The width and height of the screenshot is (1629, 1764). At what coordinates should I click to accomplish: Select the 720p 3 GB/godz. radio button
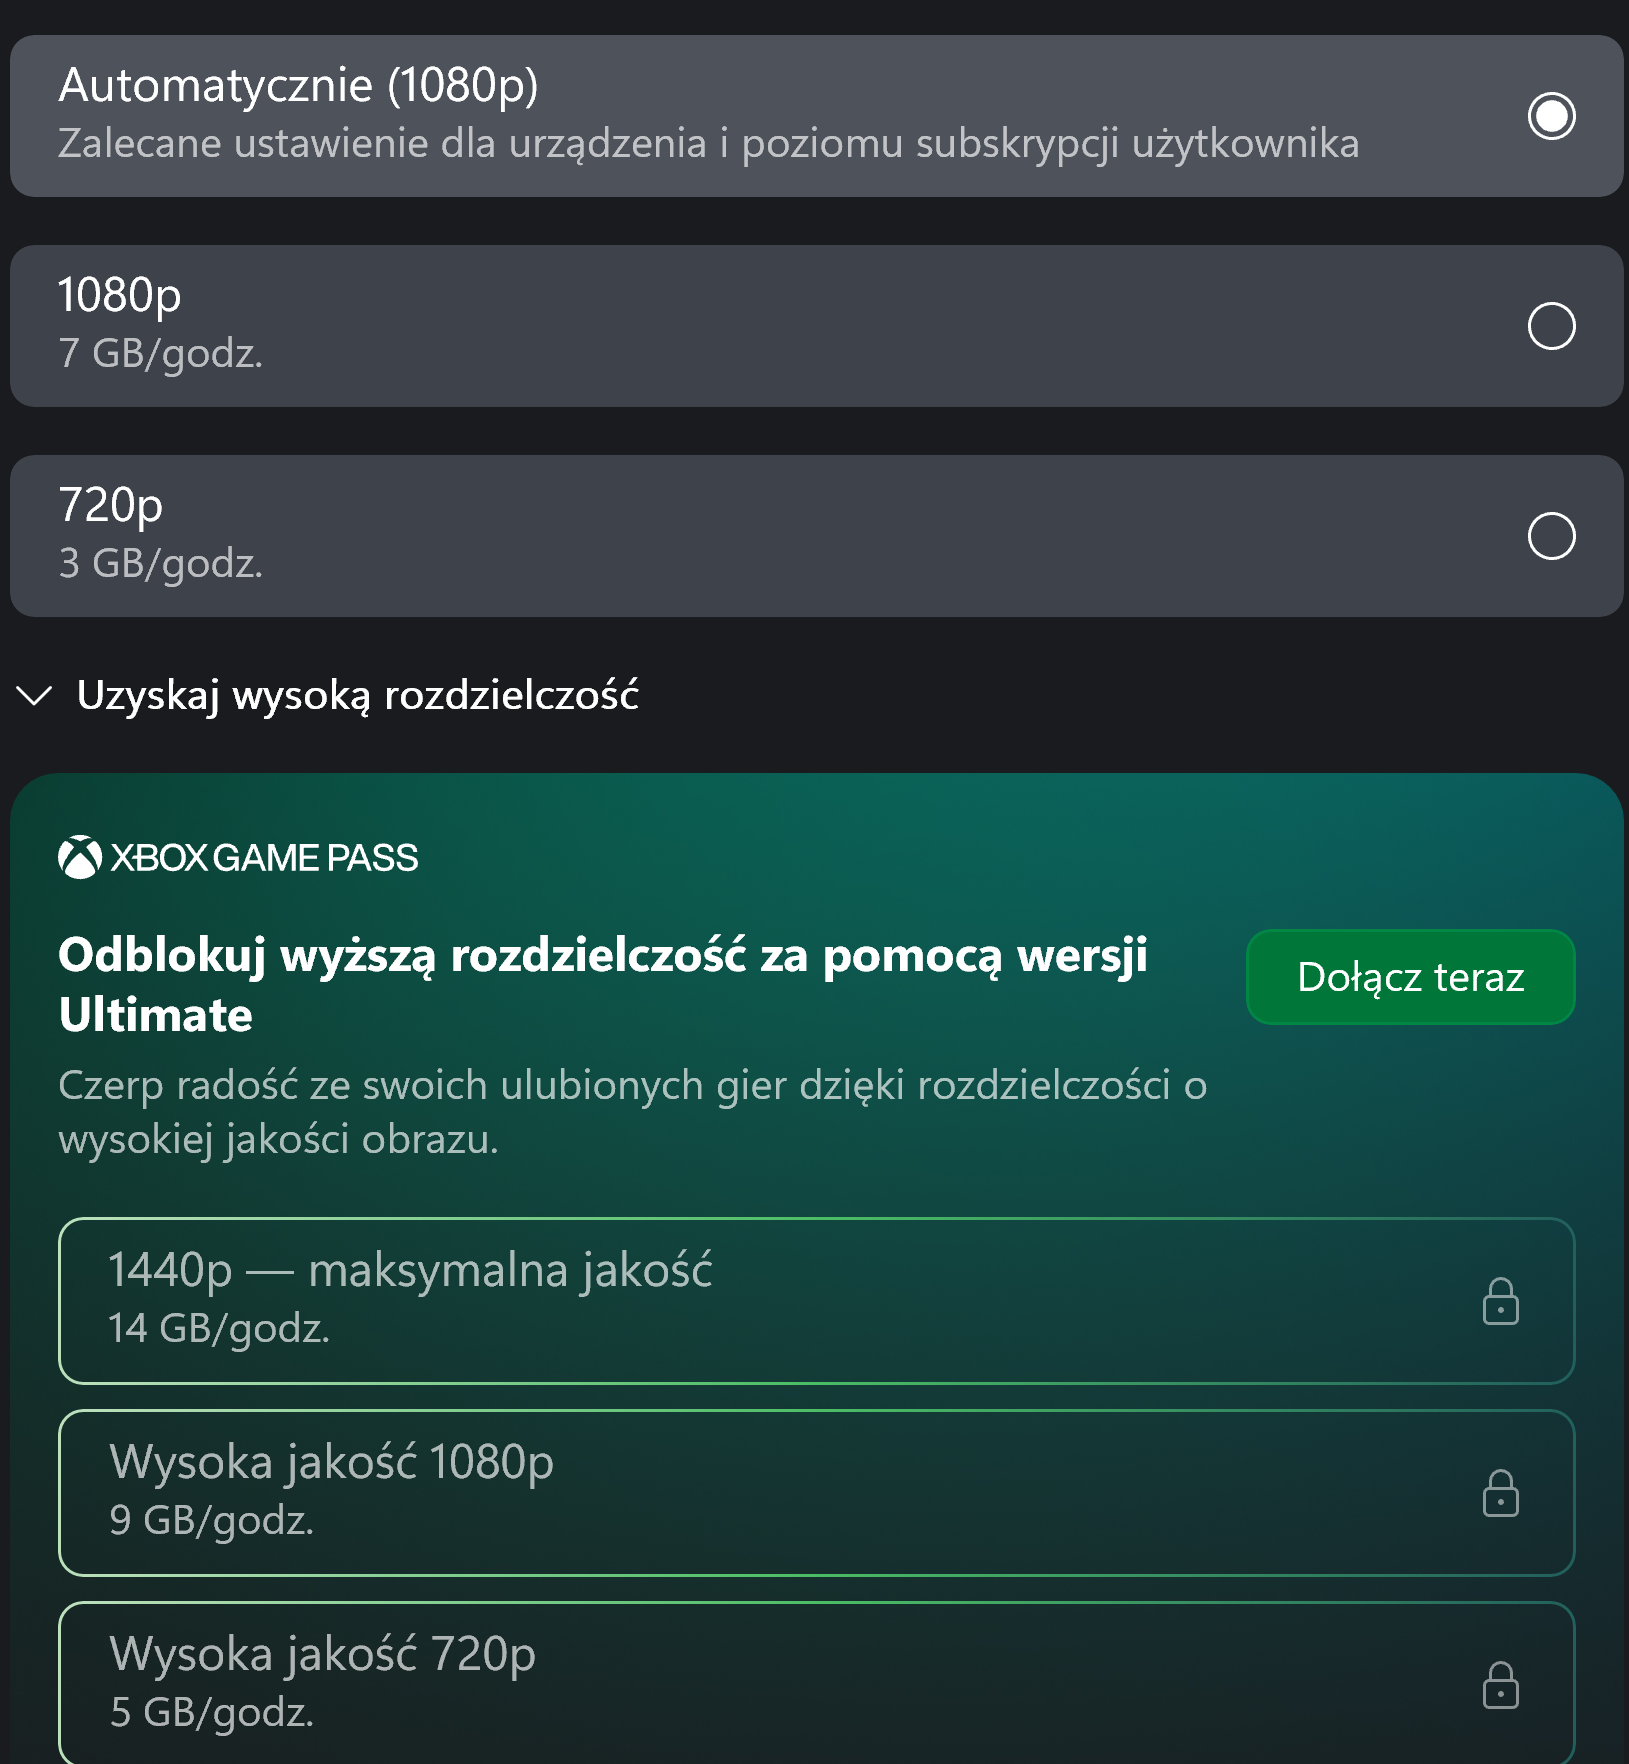pos(1551,536)
